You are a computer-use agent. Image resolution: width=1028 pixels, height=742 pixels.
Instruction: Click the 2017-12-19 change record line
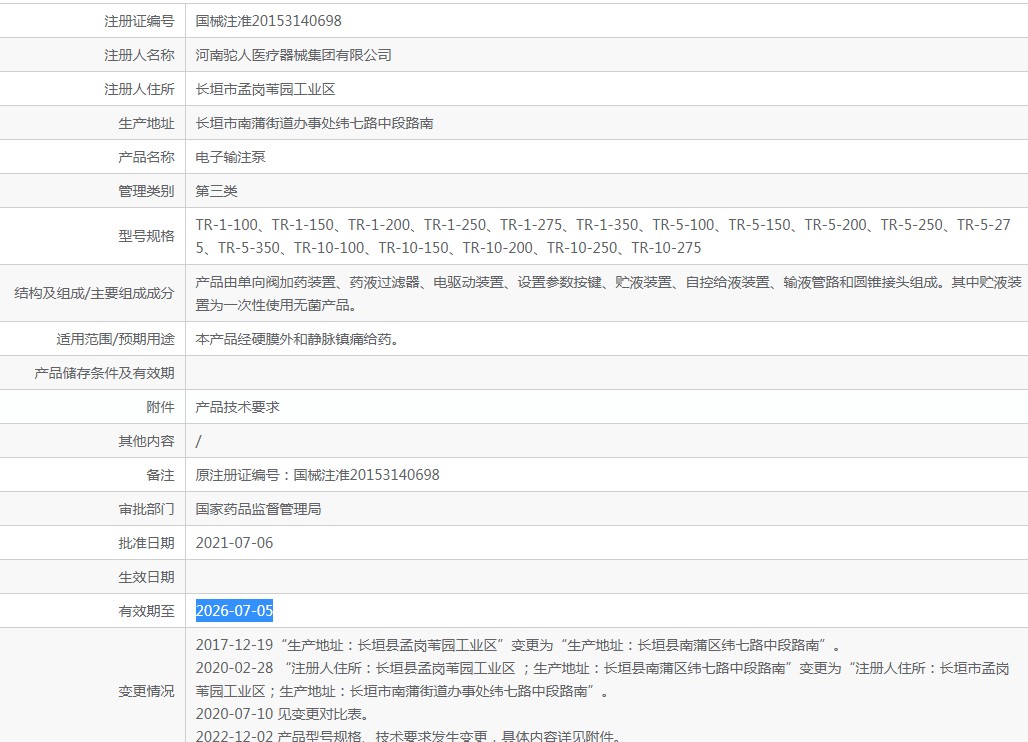518,646
